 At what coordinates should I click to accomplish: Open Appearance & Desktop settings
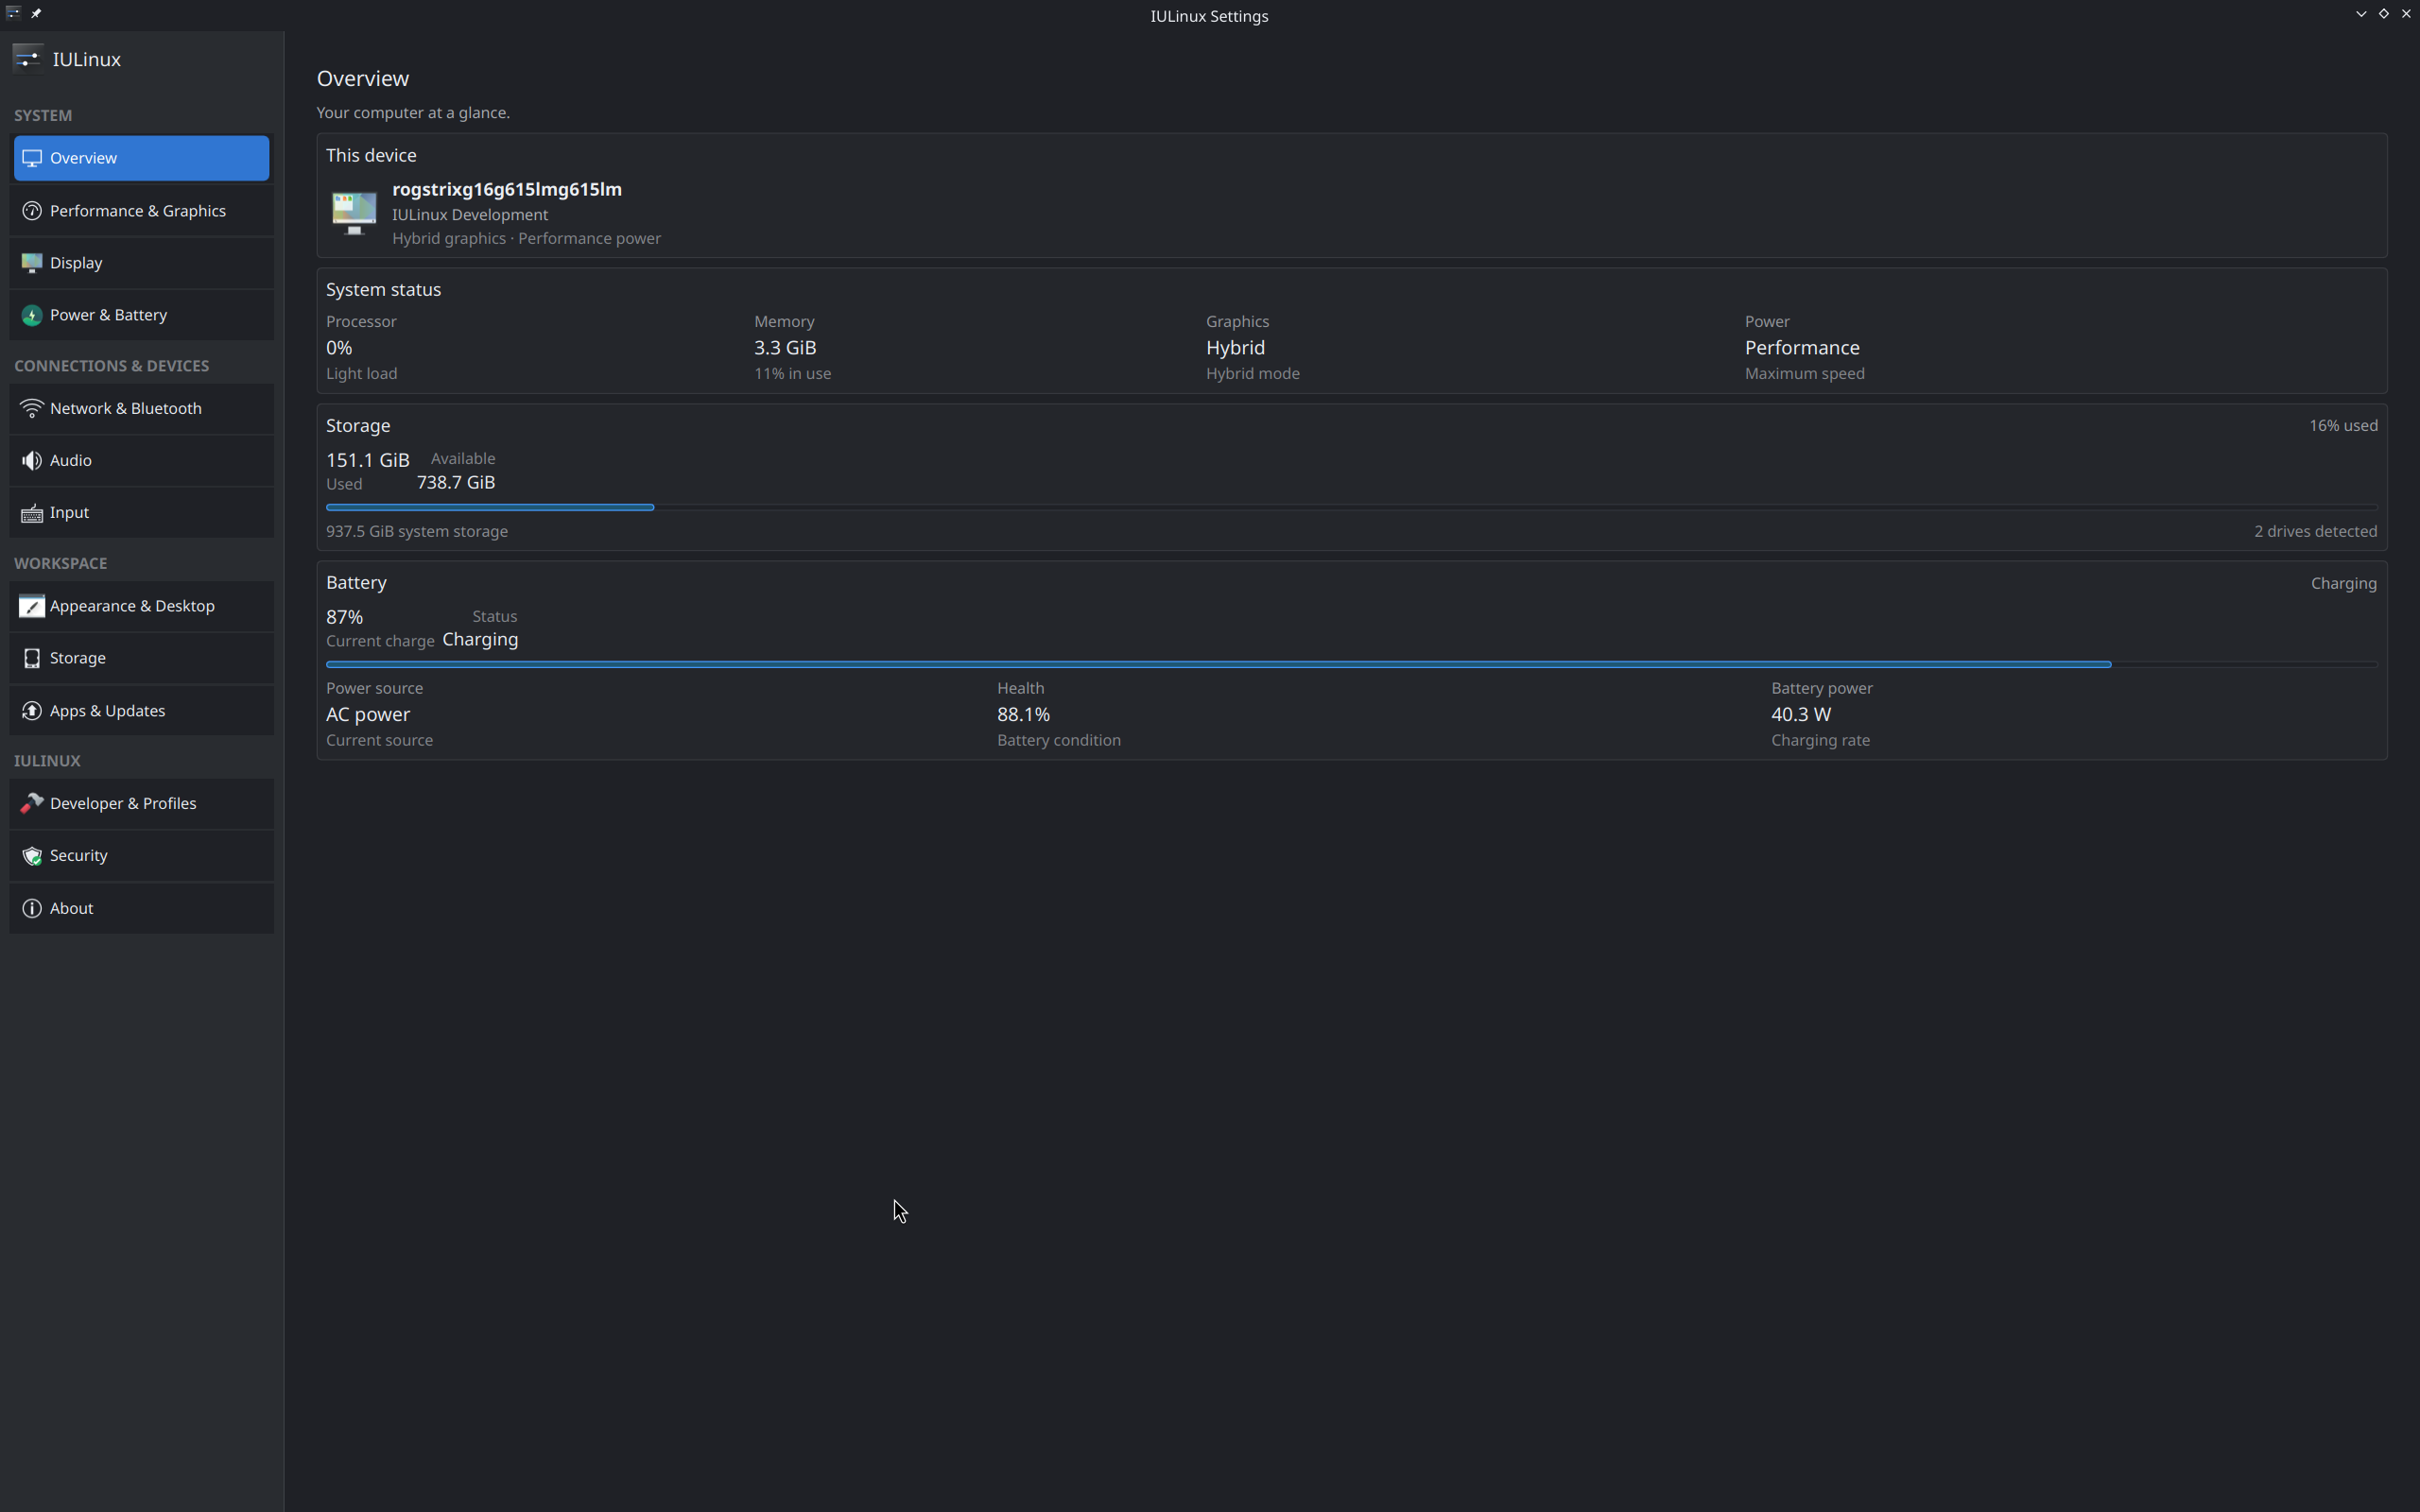point(141,606)
